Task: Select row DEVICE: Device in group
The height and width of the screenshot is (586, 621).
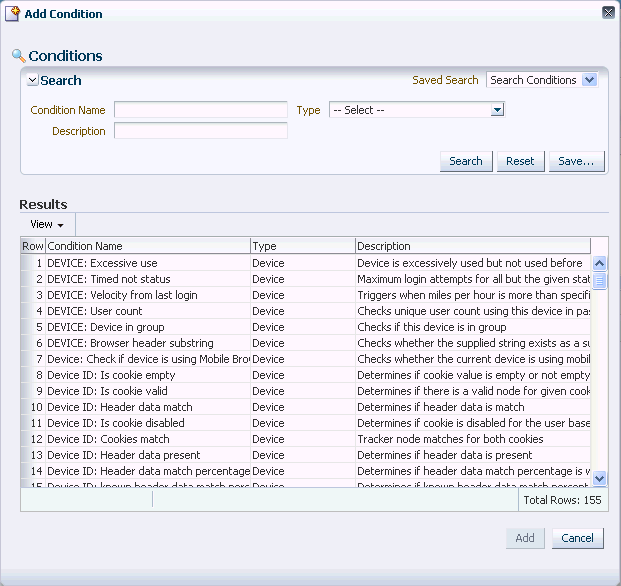Action: click(x=305, y=327)
